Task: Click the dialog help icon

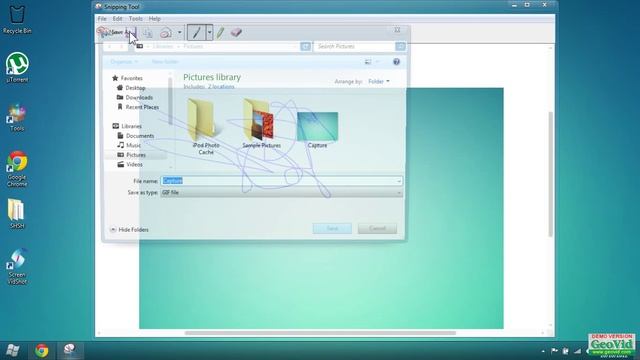Action: coord(396,62)
